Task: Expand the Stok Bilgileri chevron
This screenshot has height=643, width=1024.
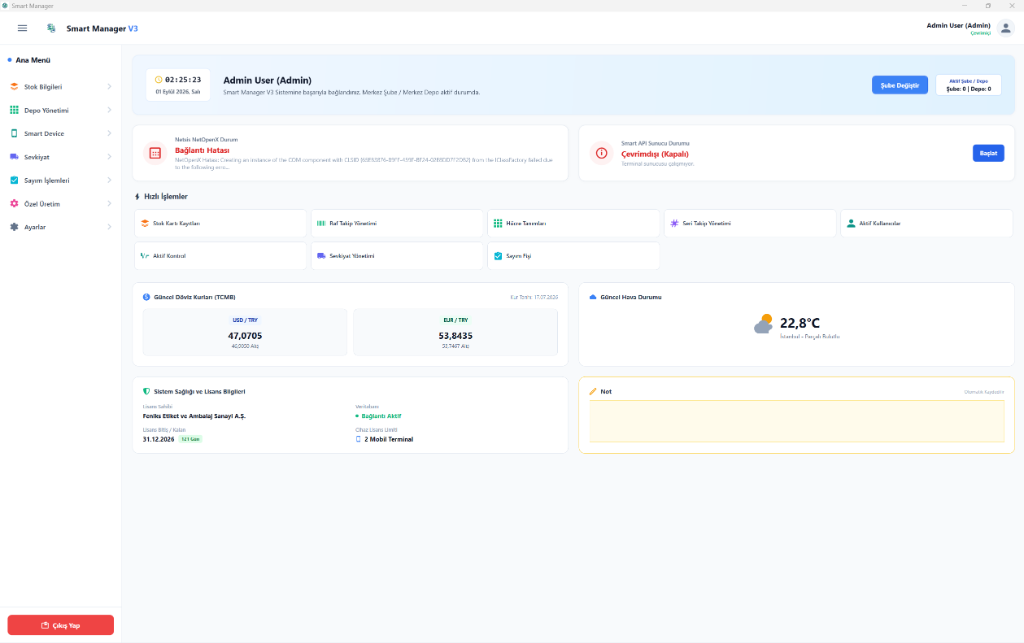Action: 109,87
